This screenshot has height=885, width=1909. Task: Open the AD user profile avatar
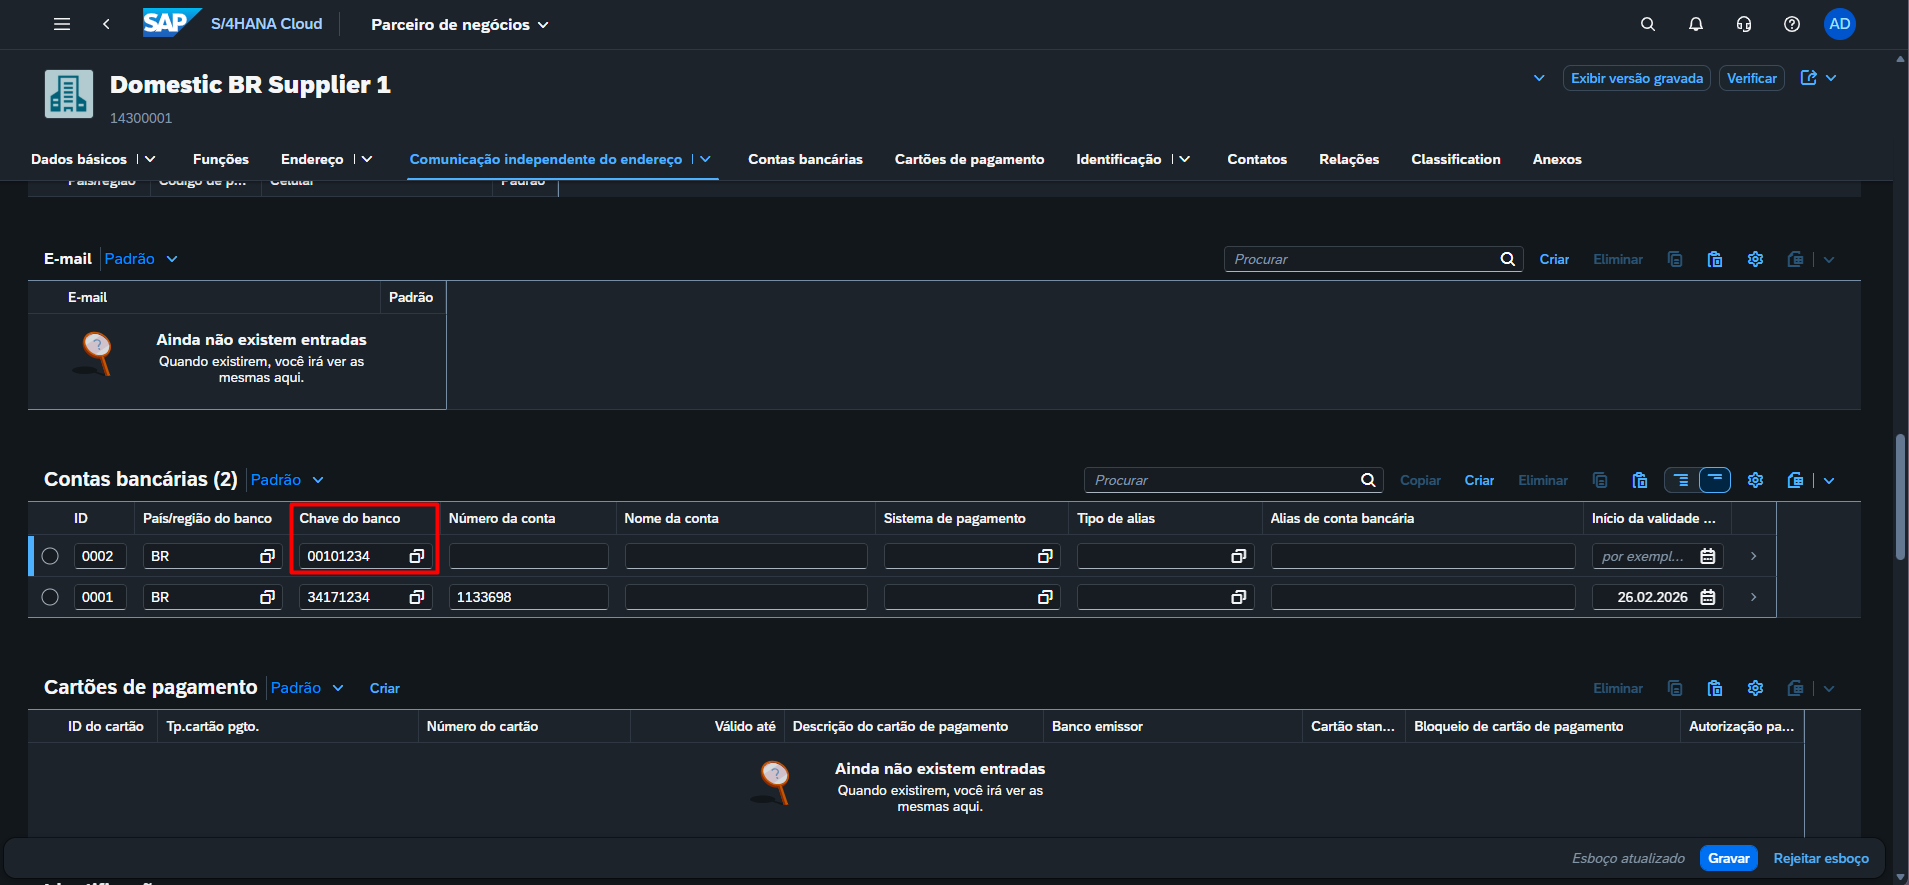click(x=1840, y=24)
